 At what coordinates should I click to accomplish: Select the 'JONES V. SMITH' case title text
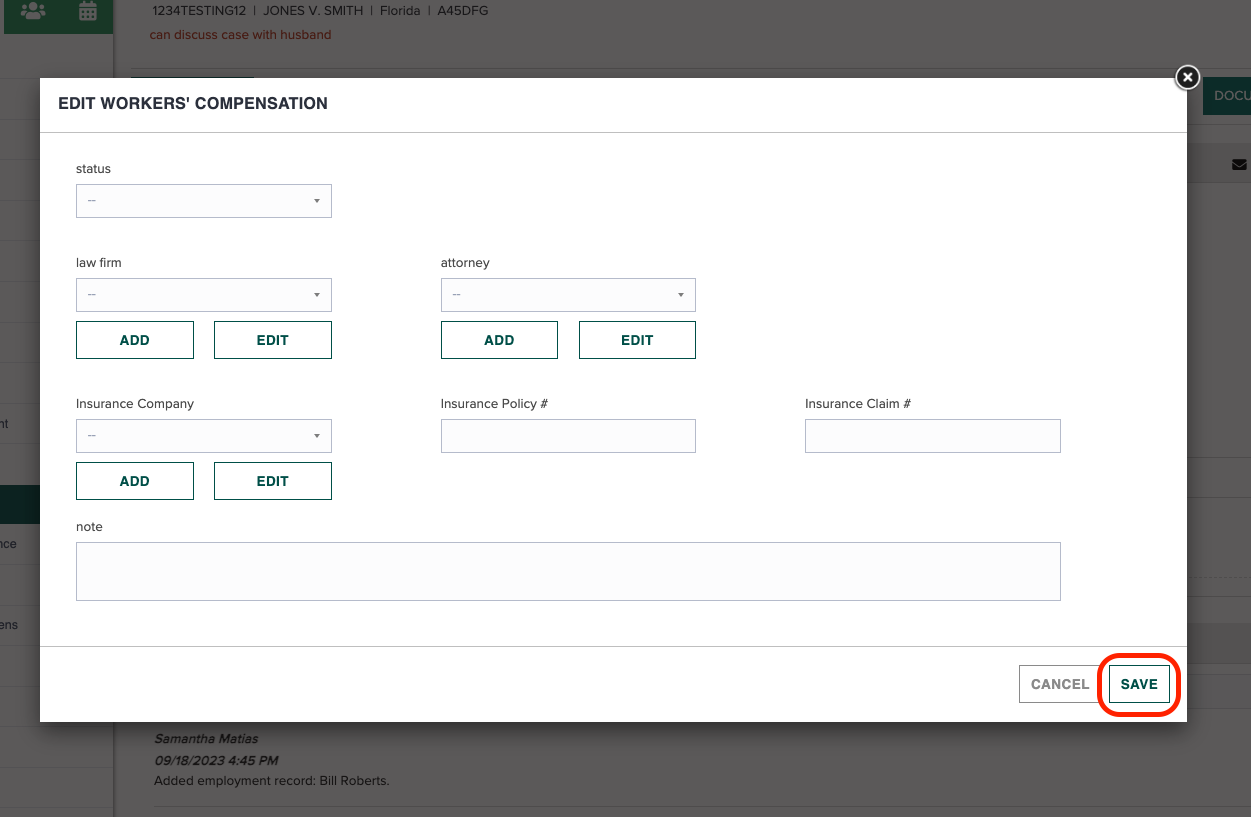click(312, 11)
